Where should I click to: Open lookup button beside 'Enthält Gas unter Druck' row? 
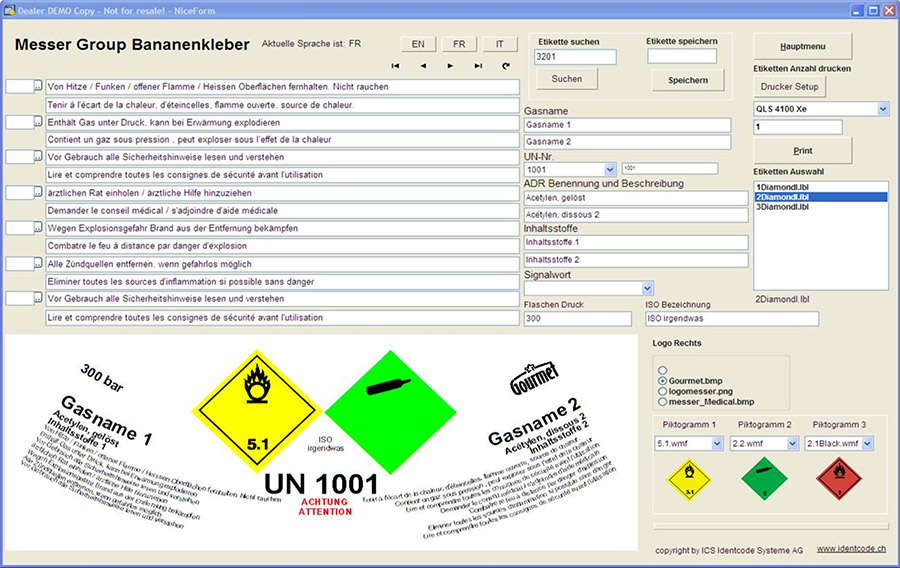pos(38,122)
